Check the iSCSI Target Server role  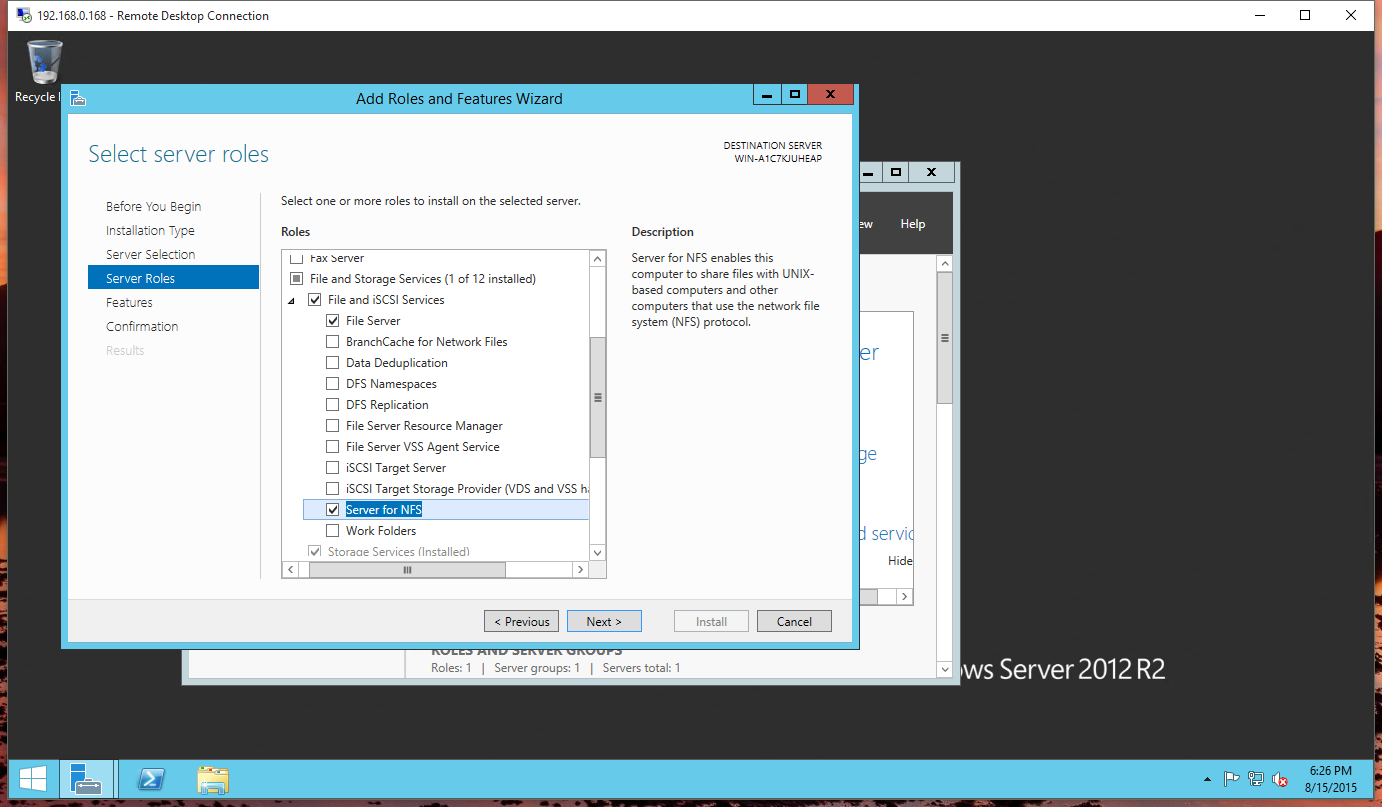point(333,468)
